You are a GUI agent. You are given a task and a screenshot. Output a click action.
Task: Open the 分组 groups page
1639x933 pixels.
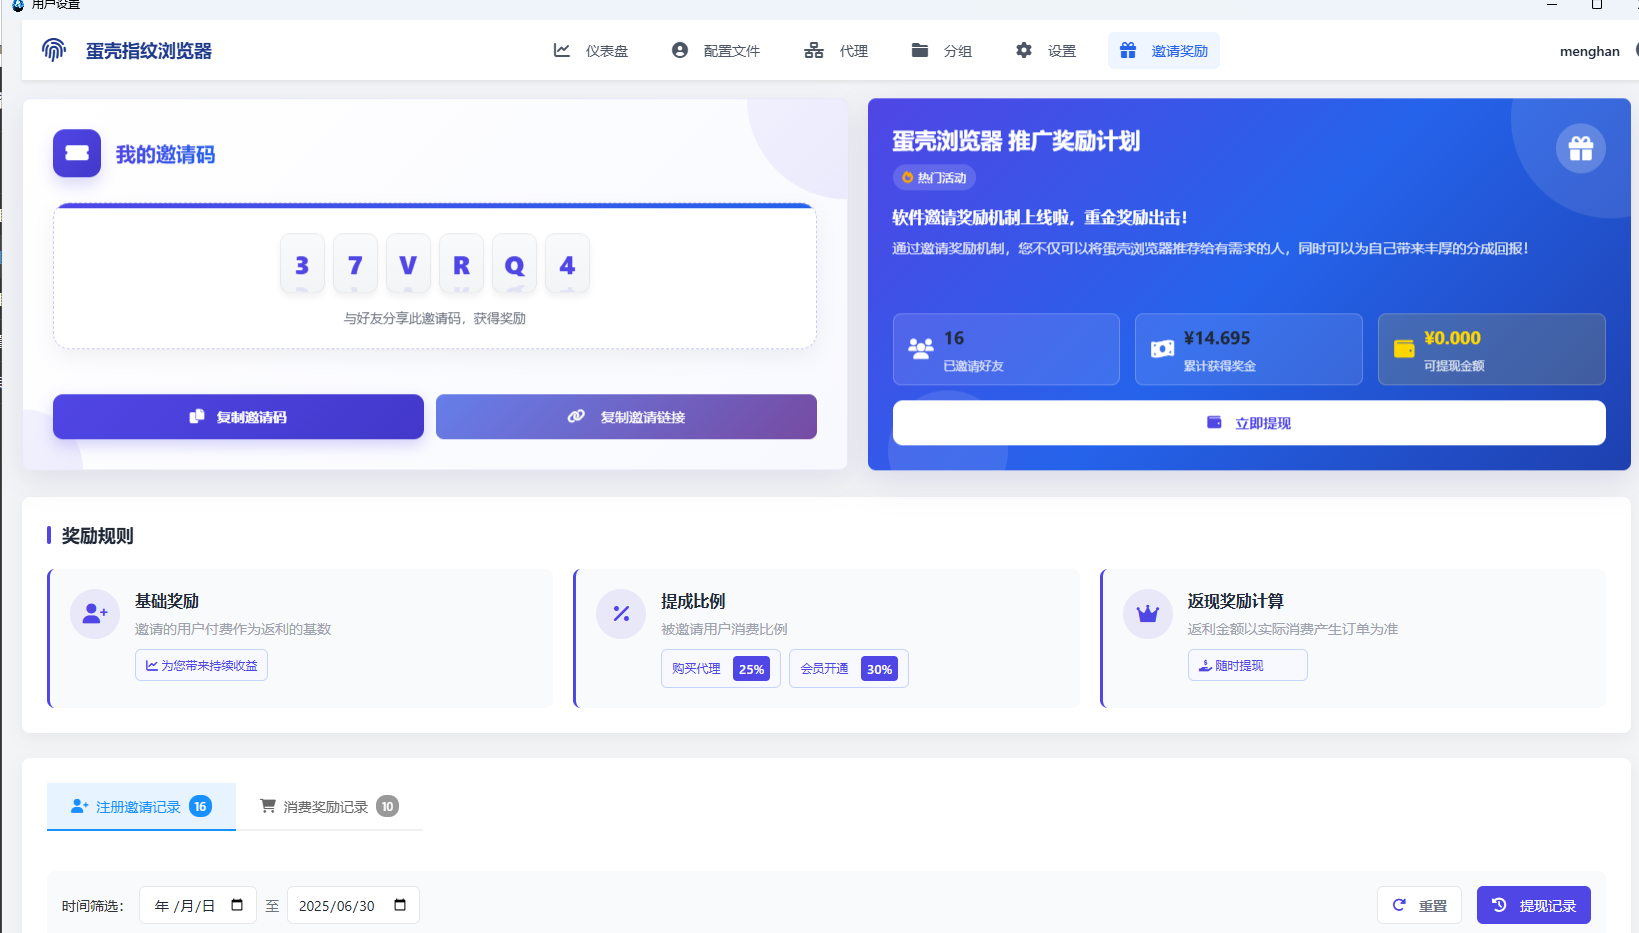click(941, 51)
